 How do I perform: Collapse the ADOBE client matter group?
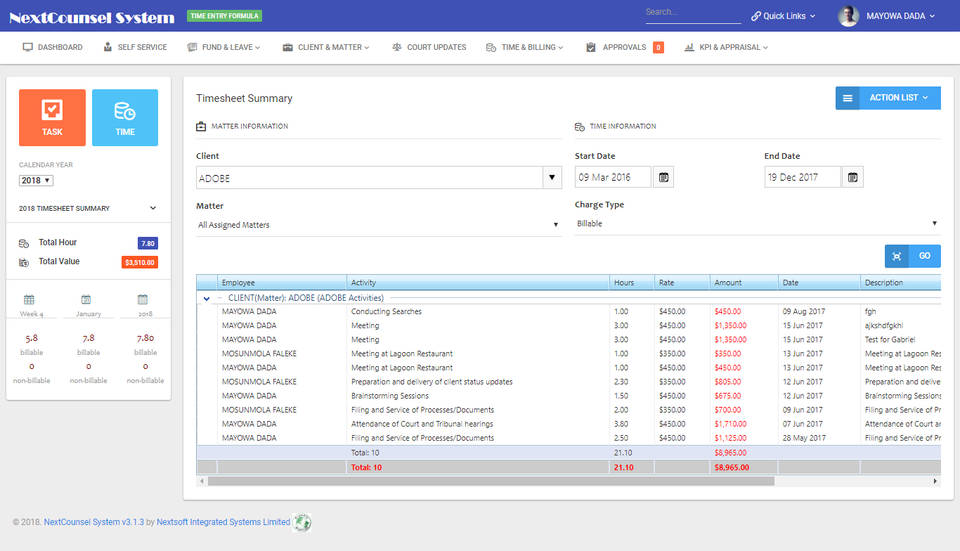pyautogui.click(x=207, y=298)
